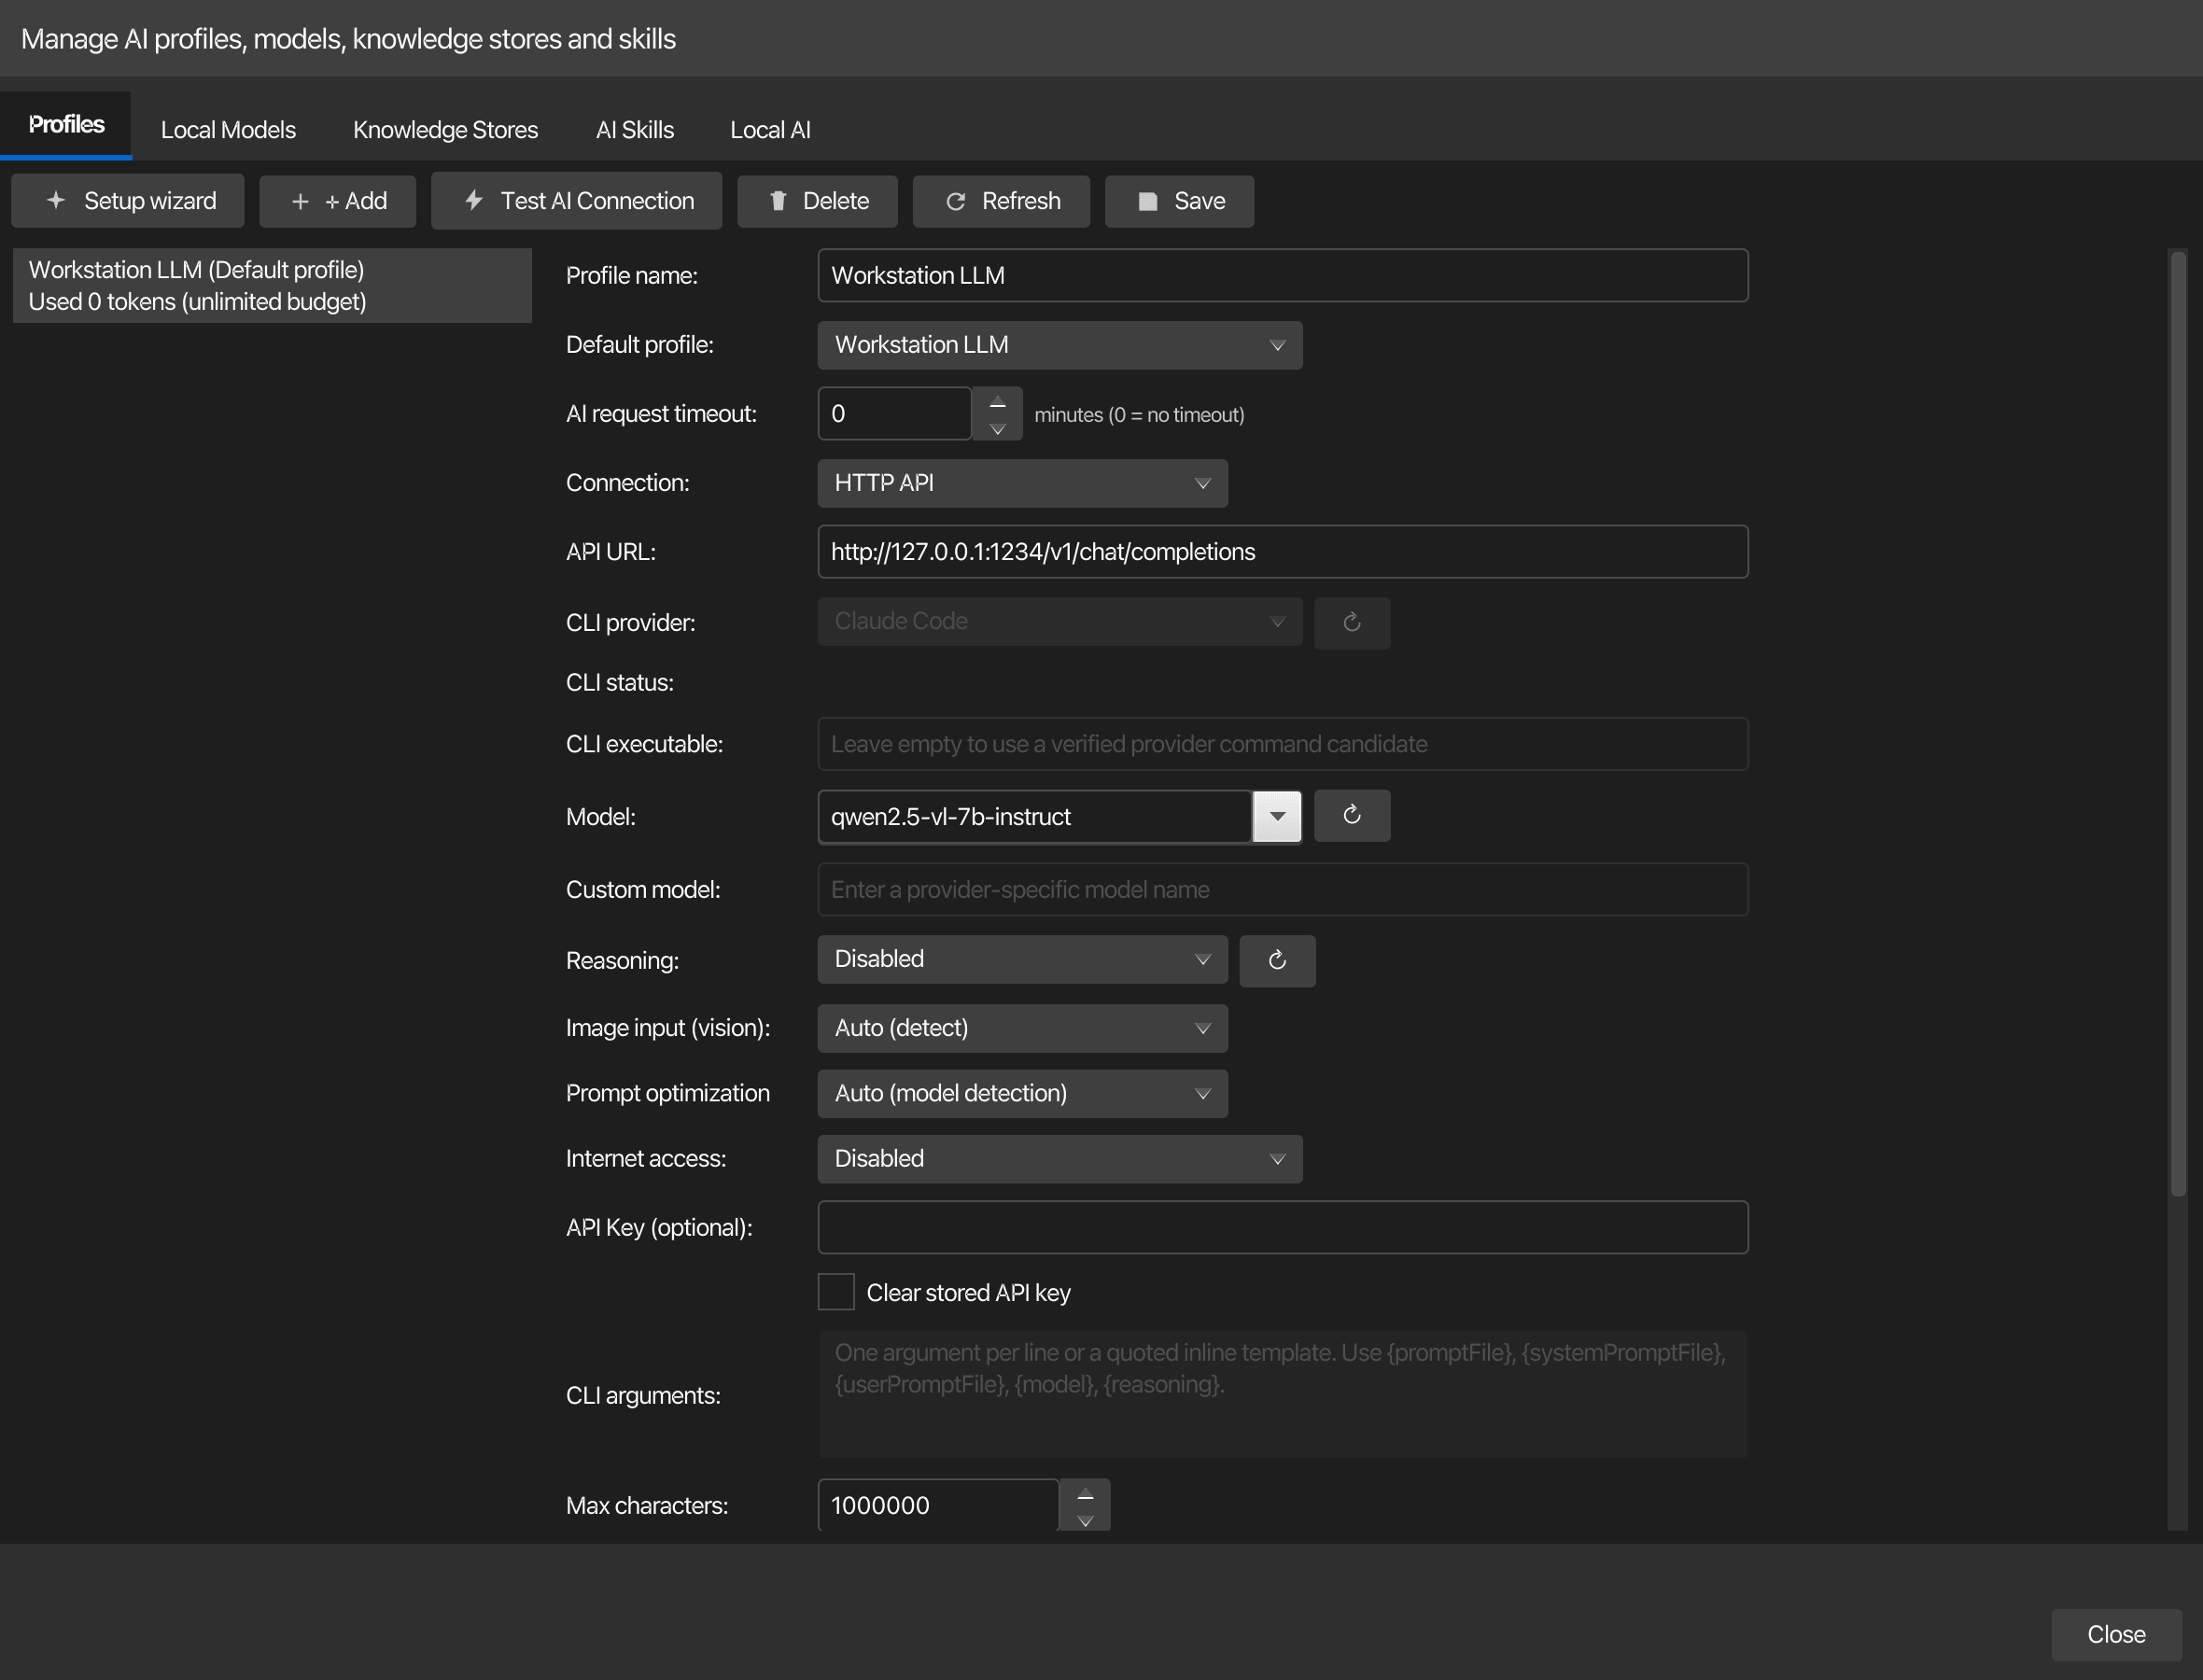
Task: Launch the Setup wizard
Action: coord(128,201)
